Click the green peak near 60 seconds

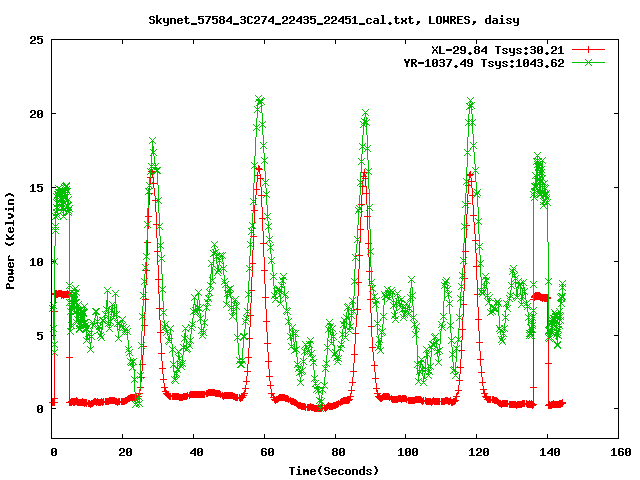click(259, 99)
